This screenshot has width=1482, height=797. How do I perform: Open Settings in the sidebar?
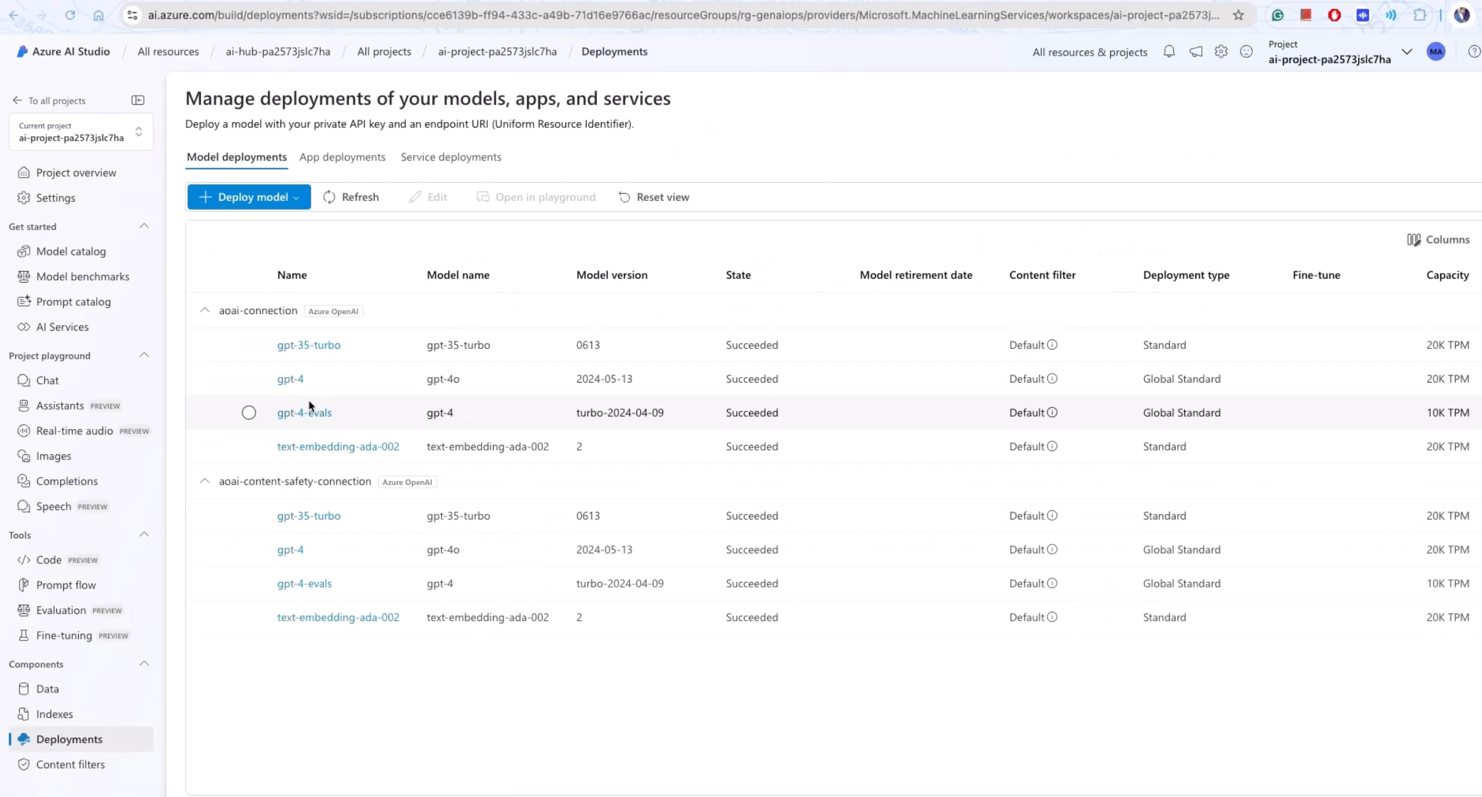tap(56, 198)
